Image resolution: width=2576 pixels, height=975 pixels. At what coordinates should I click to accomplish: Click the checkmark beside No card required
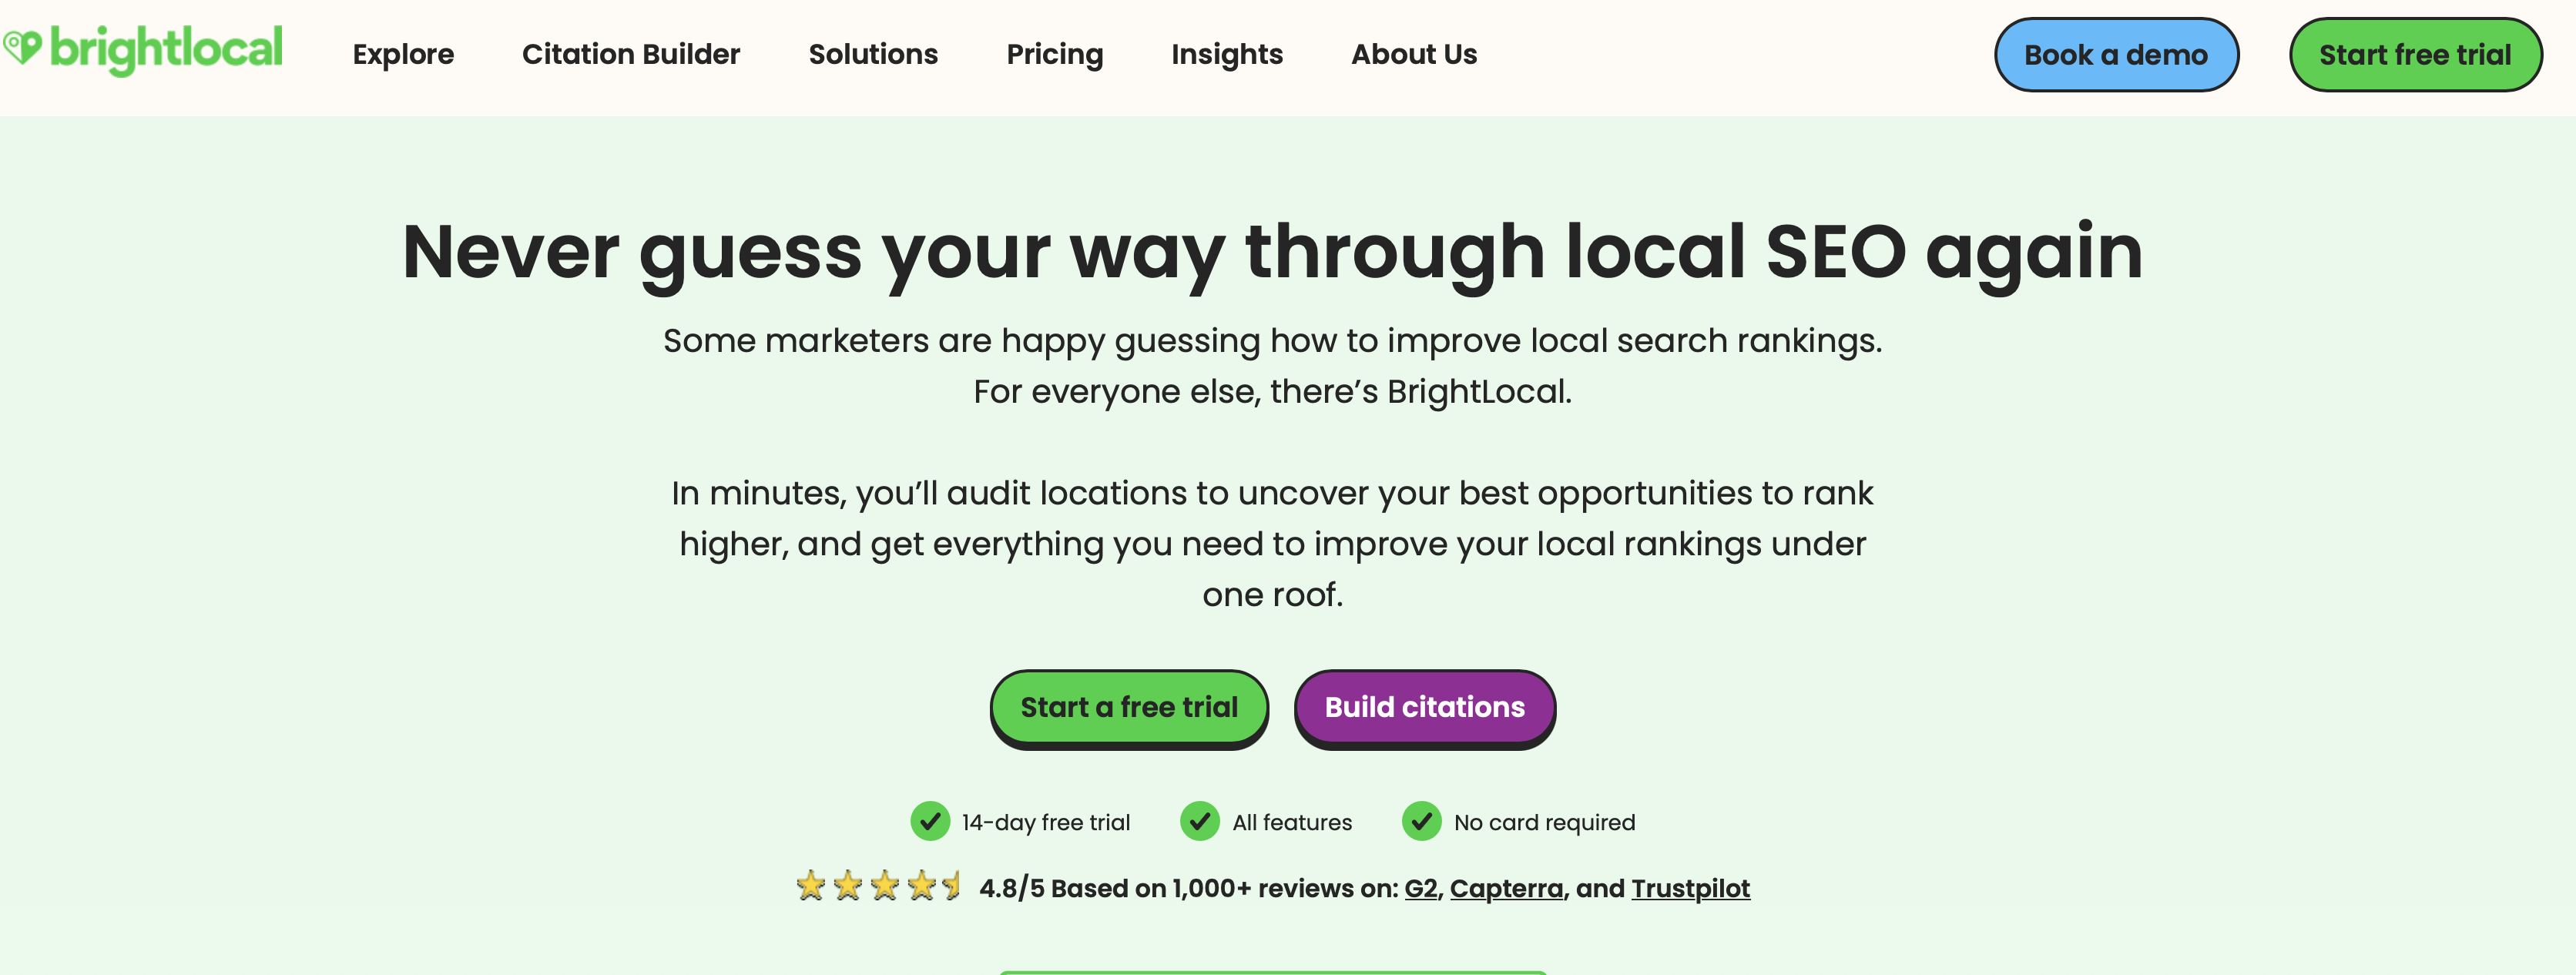click(x=1422, y=822)
